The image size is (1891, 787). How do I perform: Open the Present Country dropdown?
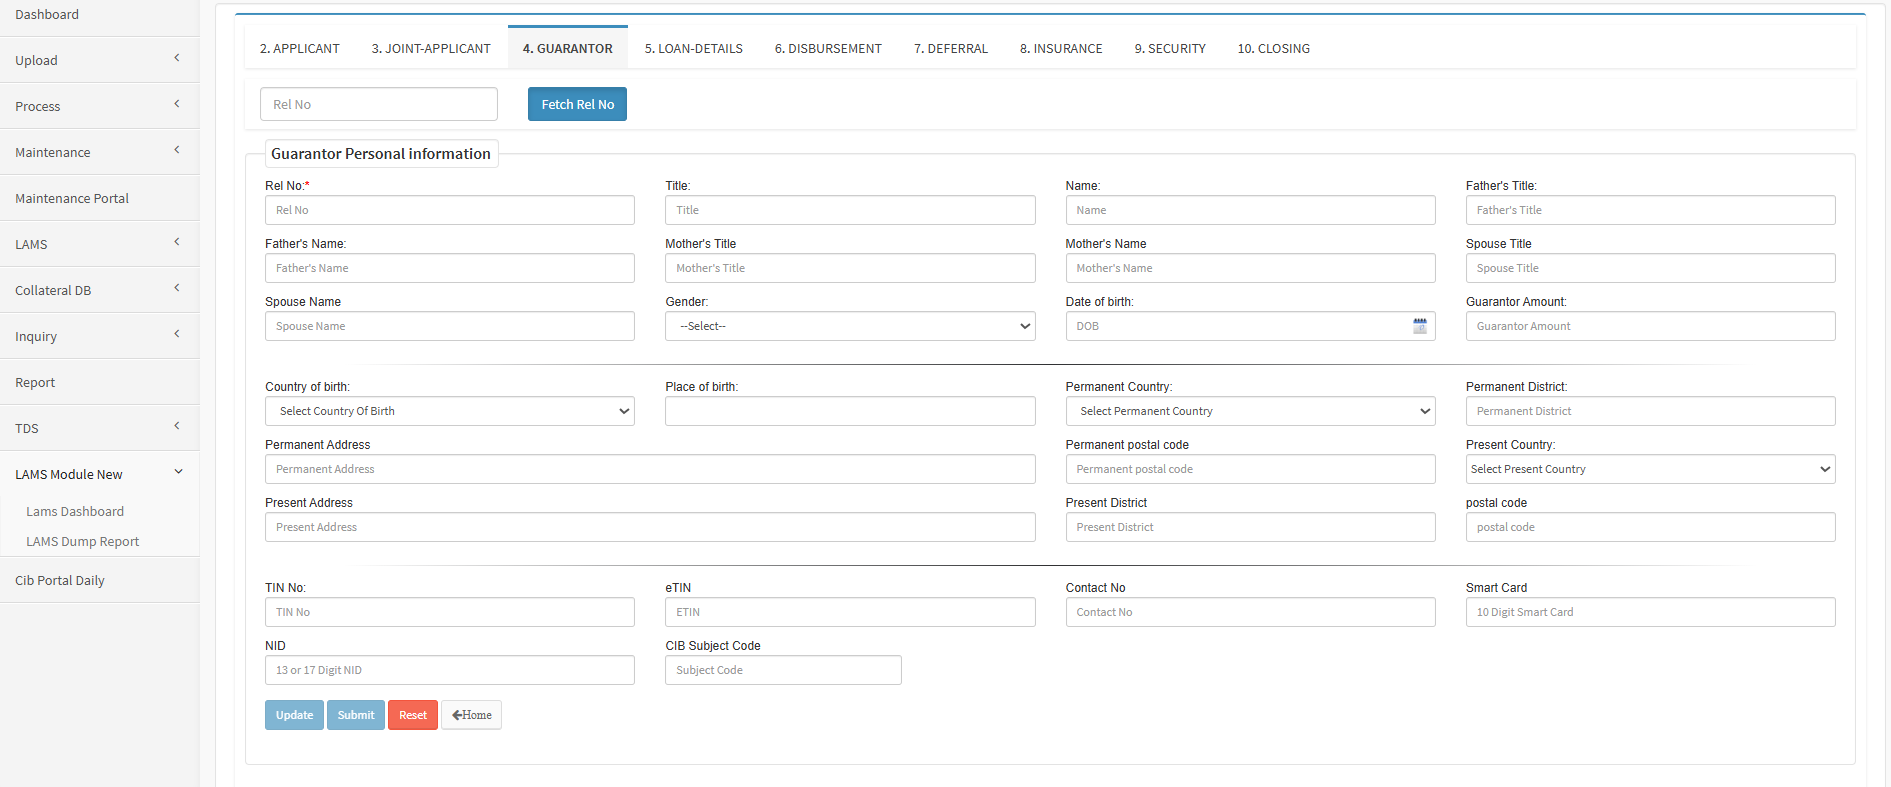pyautogui.click(x=1649, y=469)
